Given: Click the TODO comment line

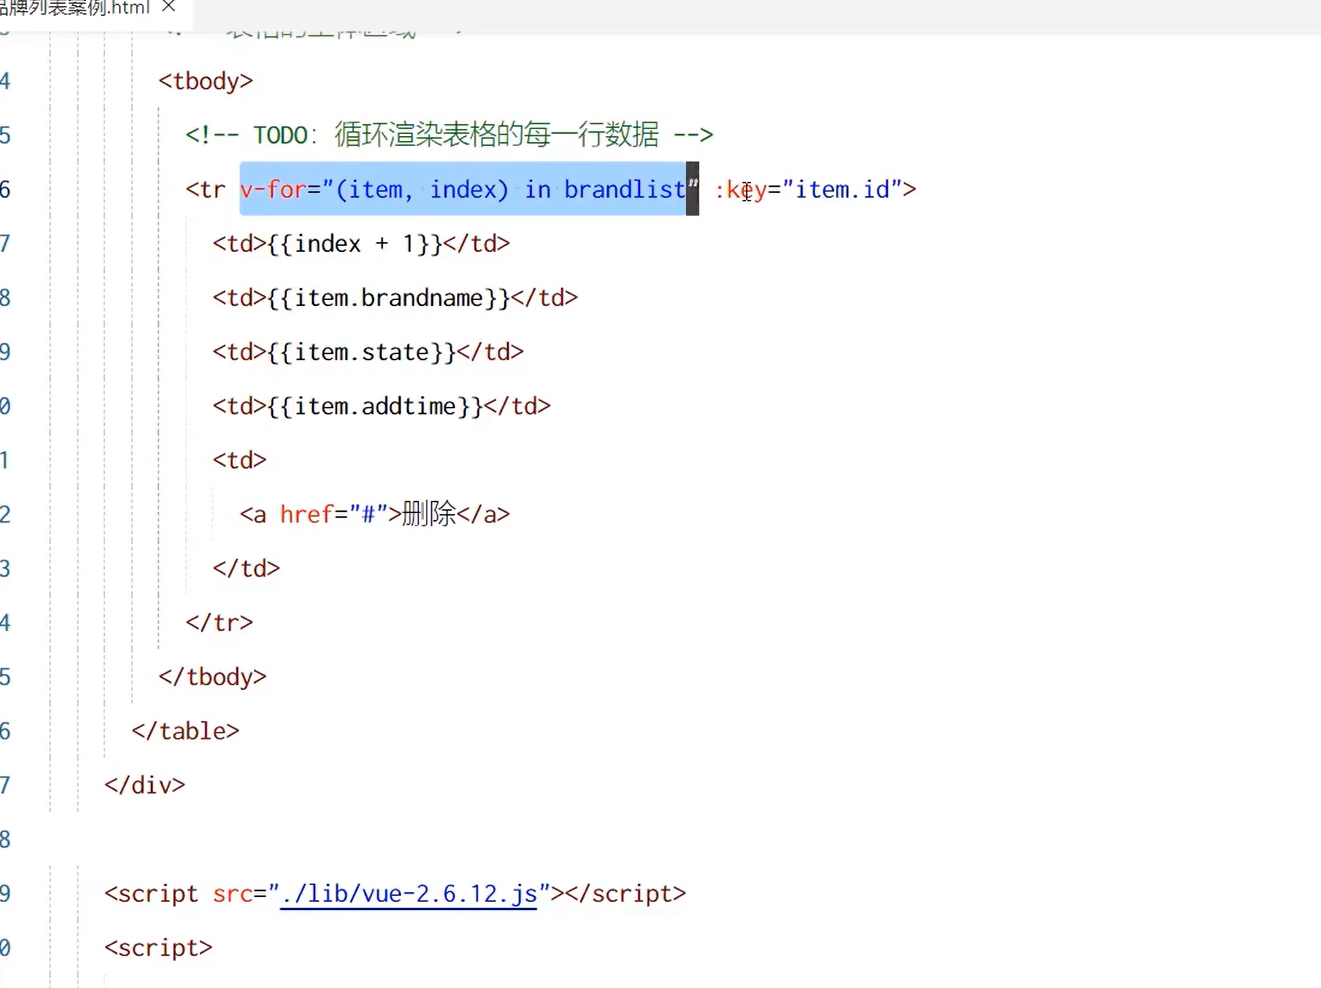Looking at the screenshot, I should pyautogui.click(x=449, y=135).
